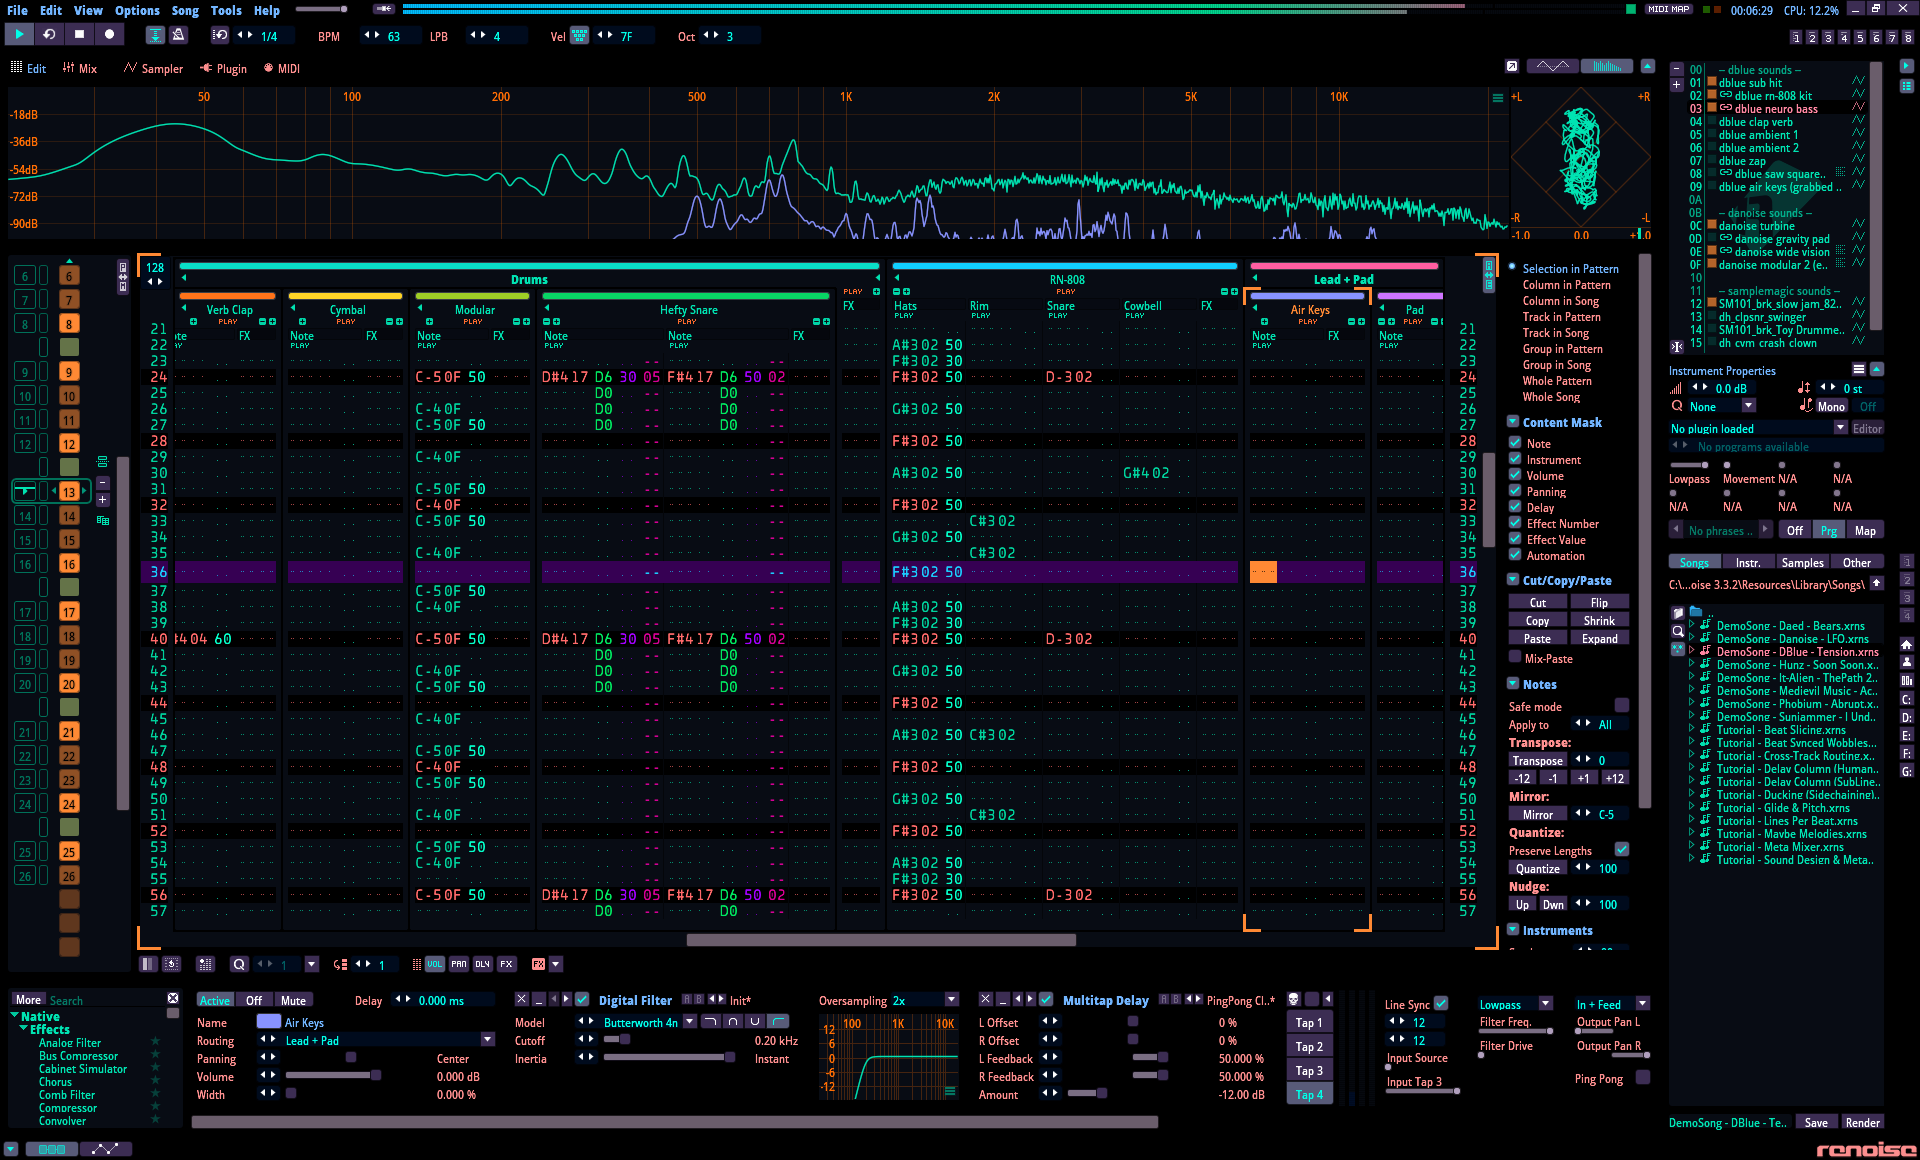
Task: Select Selection in Pattern radio option
Action: (1512, 267)
